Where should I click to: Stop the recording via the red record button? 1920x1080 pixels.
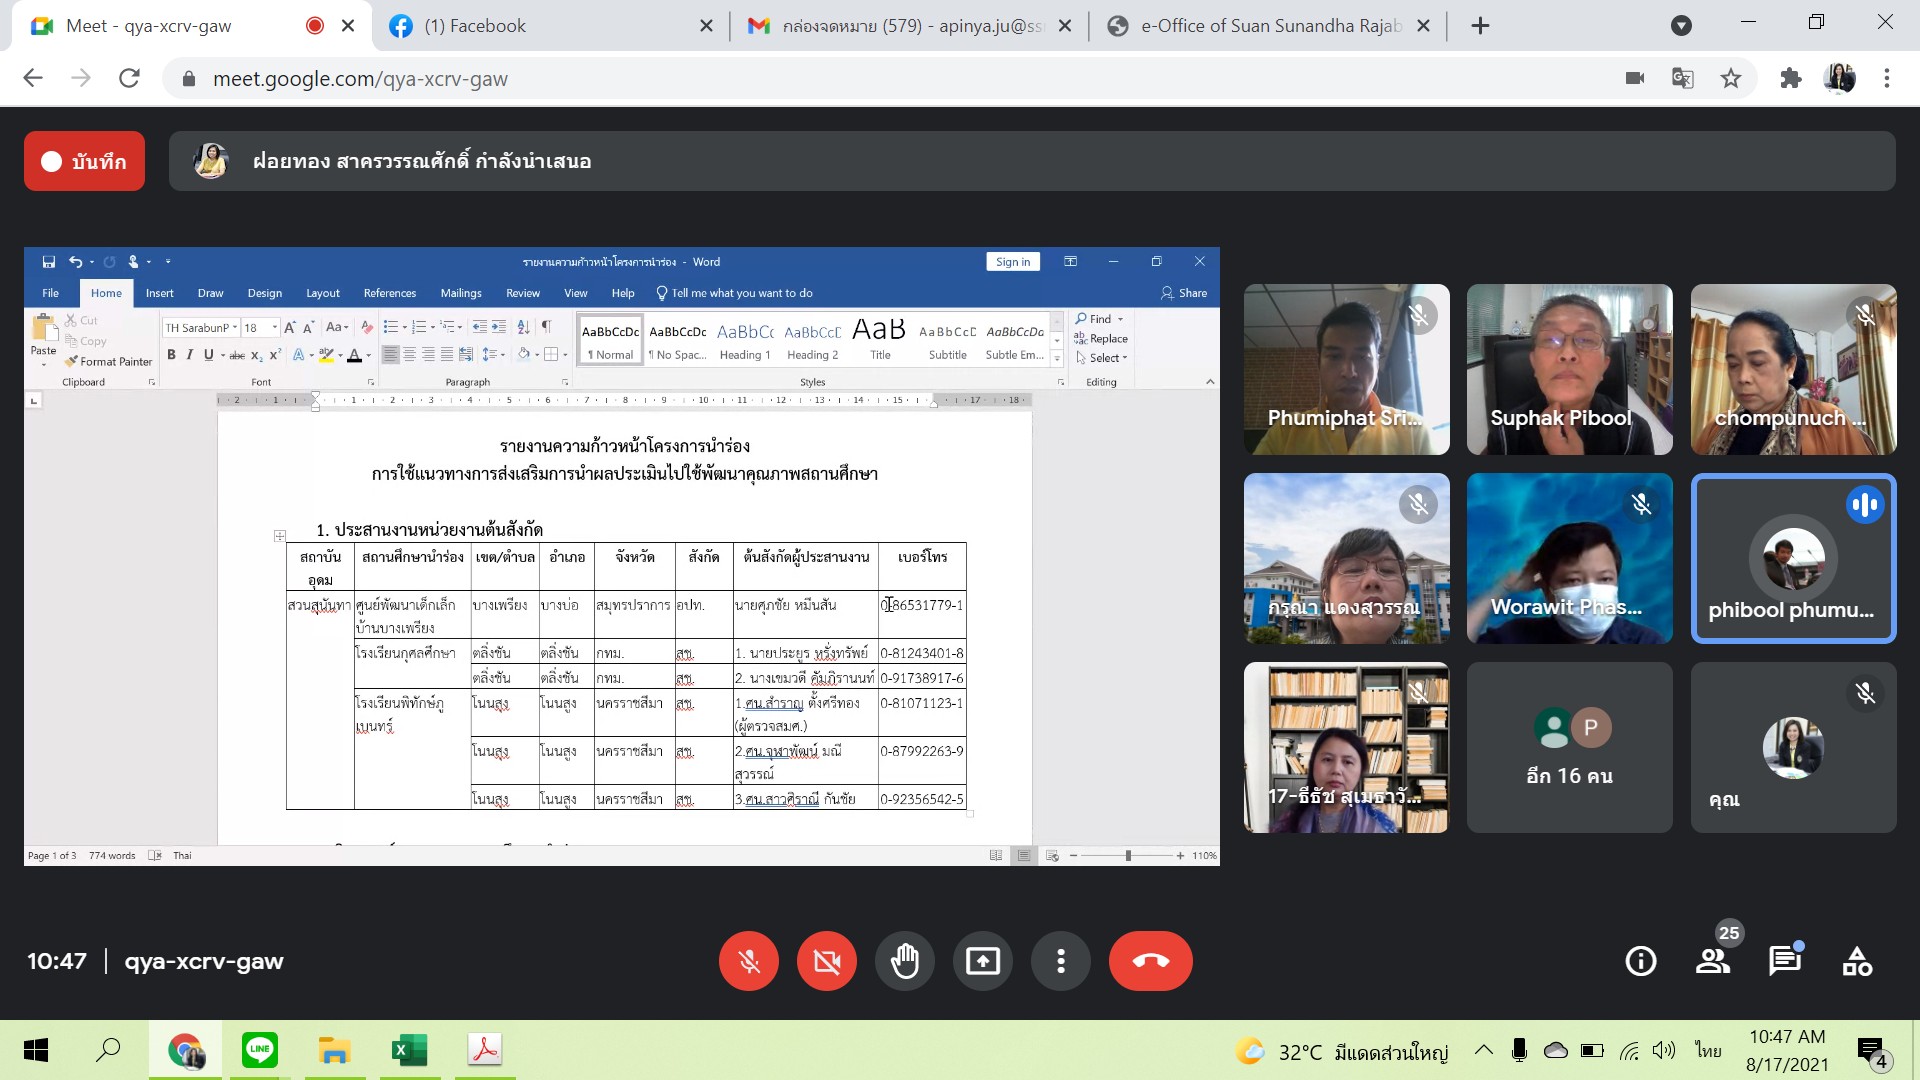click(85, 161)
